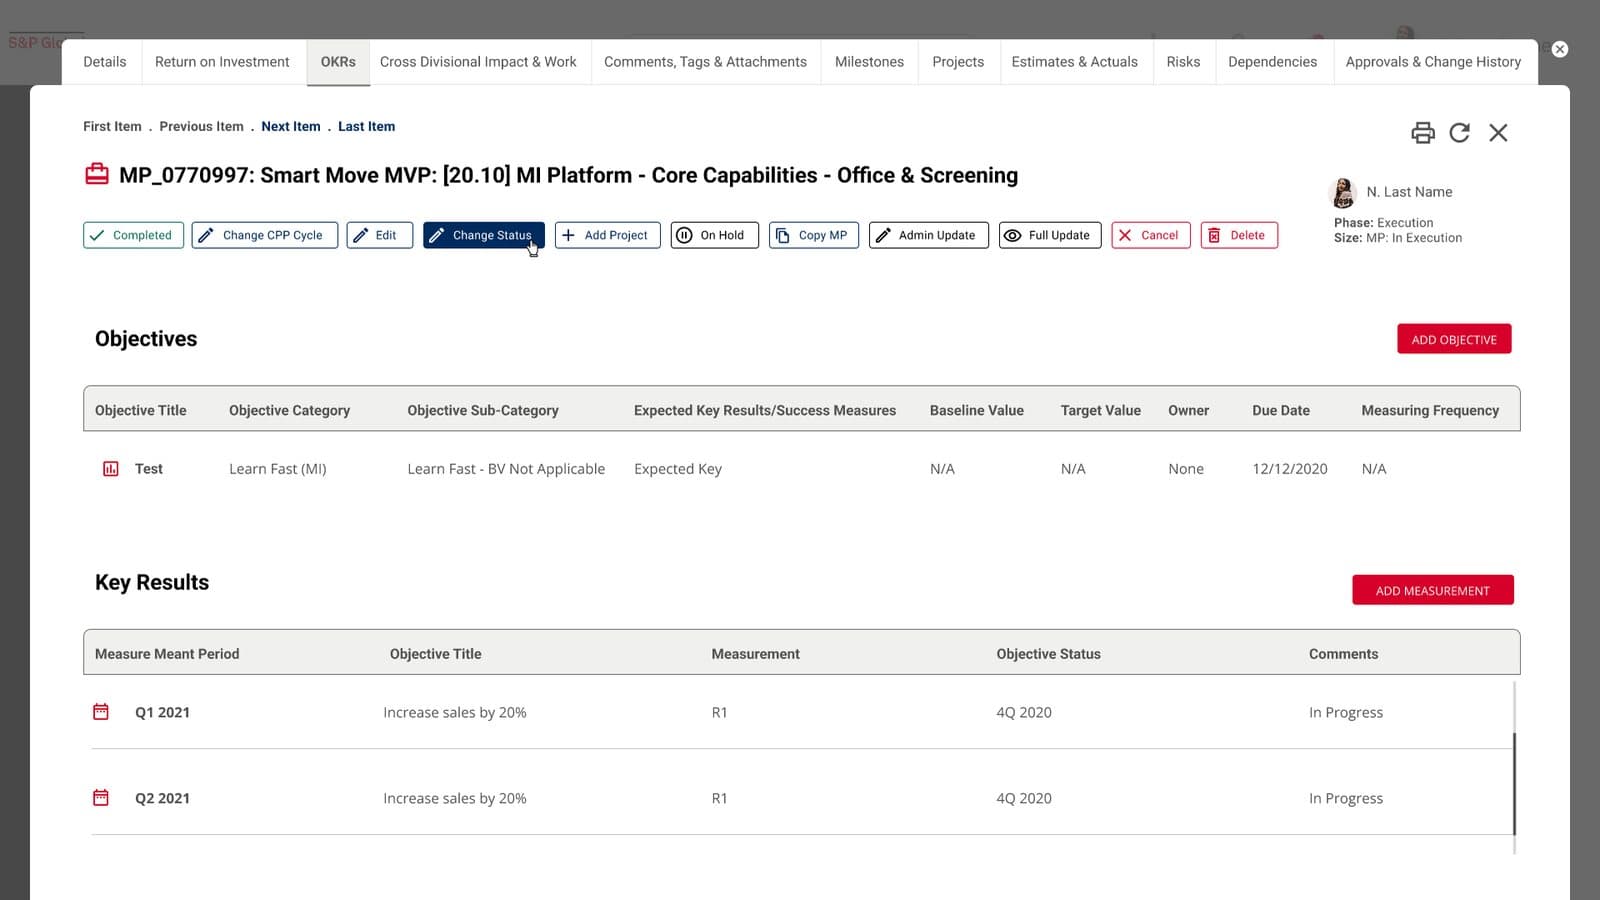Click the round close icon at the corner
This screenshot has height=900, width=1600.
[x=1560, y=49]
